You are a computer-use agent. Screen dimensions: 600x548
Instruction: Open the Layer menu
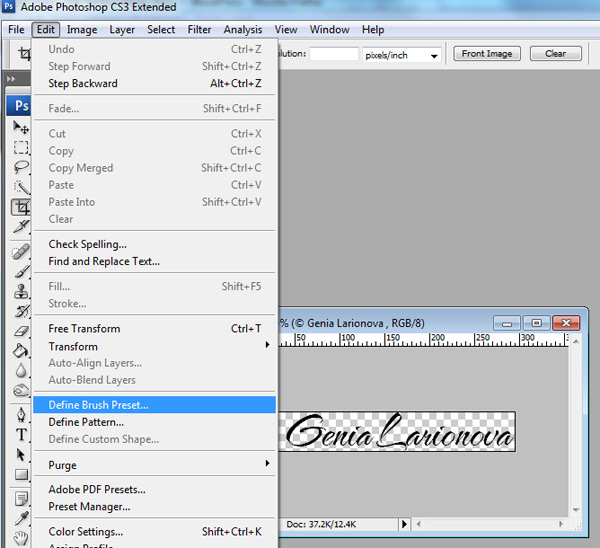tap(122, 29)
